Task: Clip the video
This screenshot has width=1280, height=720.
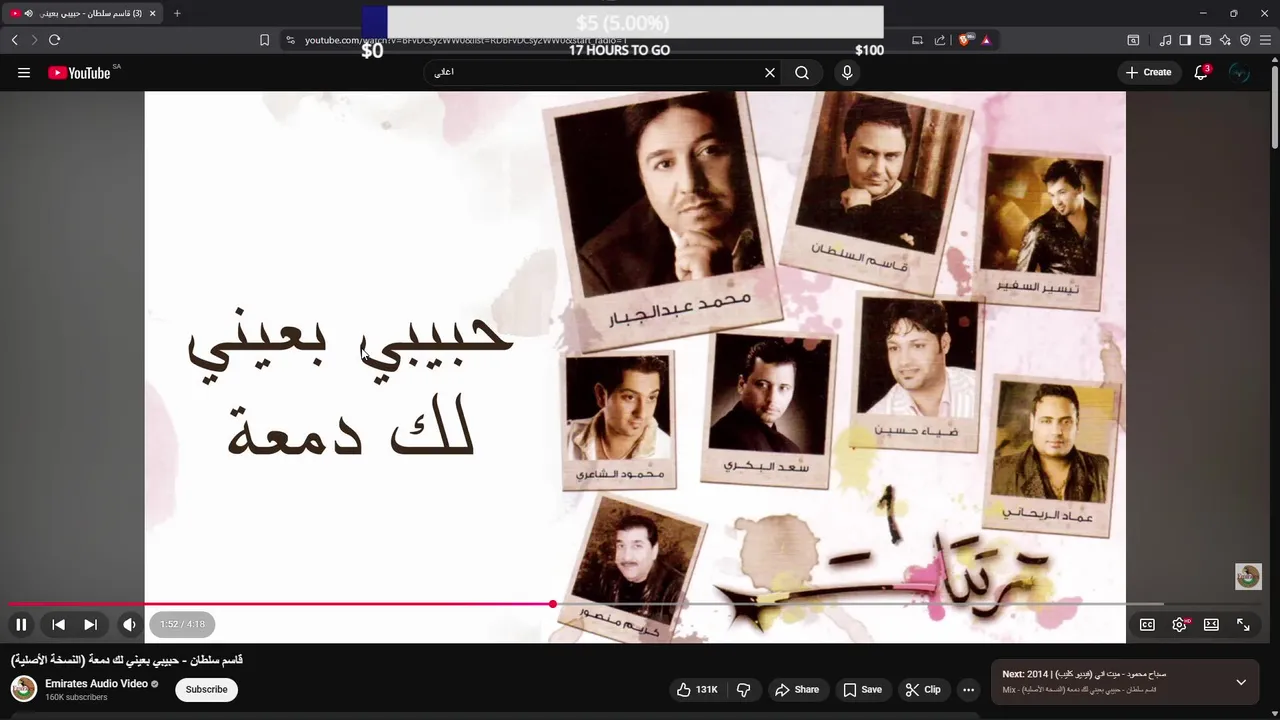Action: coord(923,689)
